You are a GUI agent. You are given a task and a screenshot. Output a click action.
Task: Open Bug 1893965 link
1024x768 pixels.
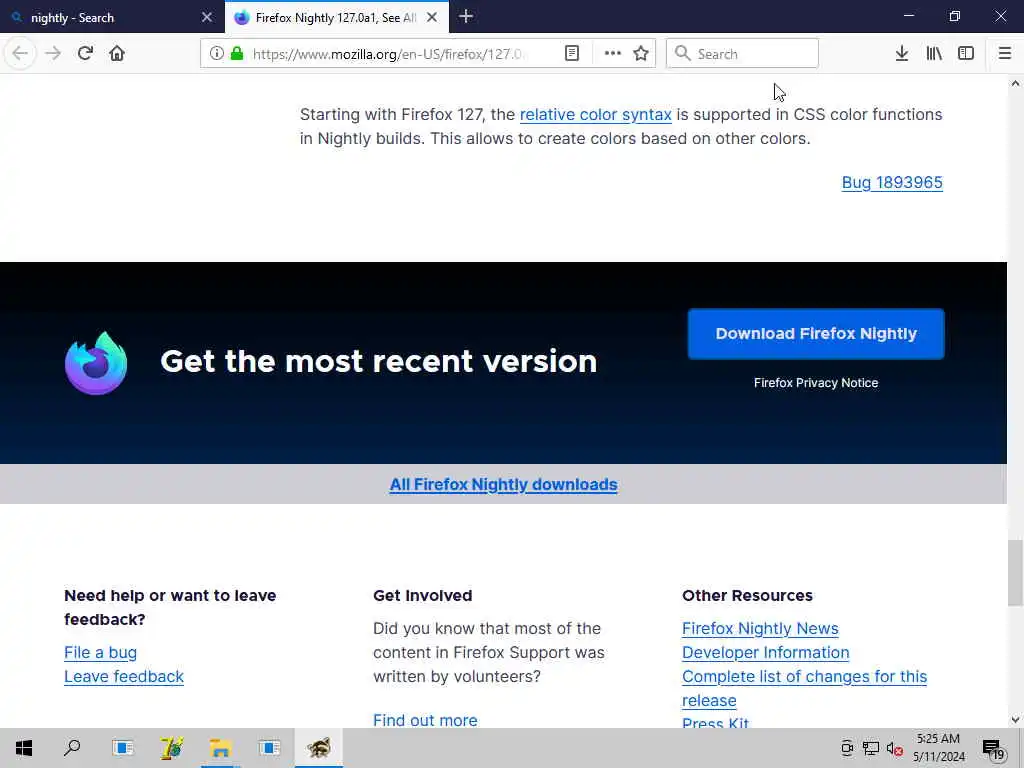(892, 182)
